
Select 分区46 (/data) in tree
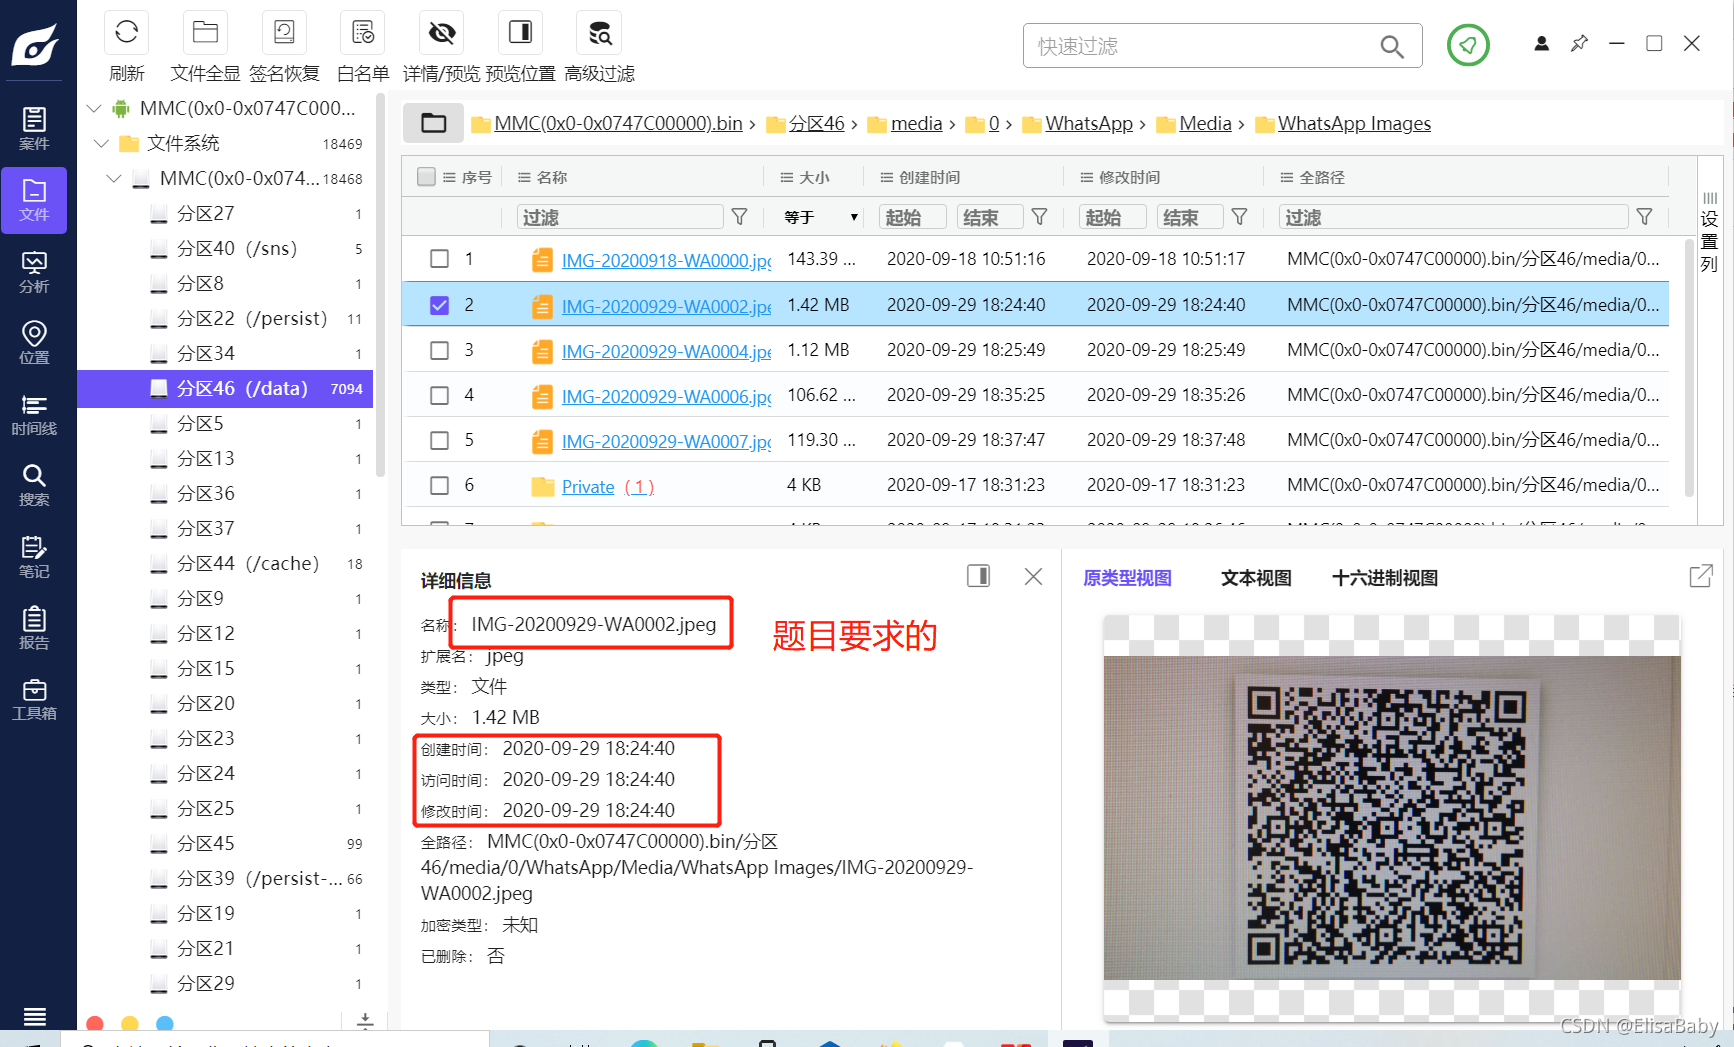(225, 388)
